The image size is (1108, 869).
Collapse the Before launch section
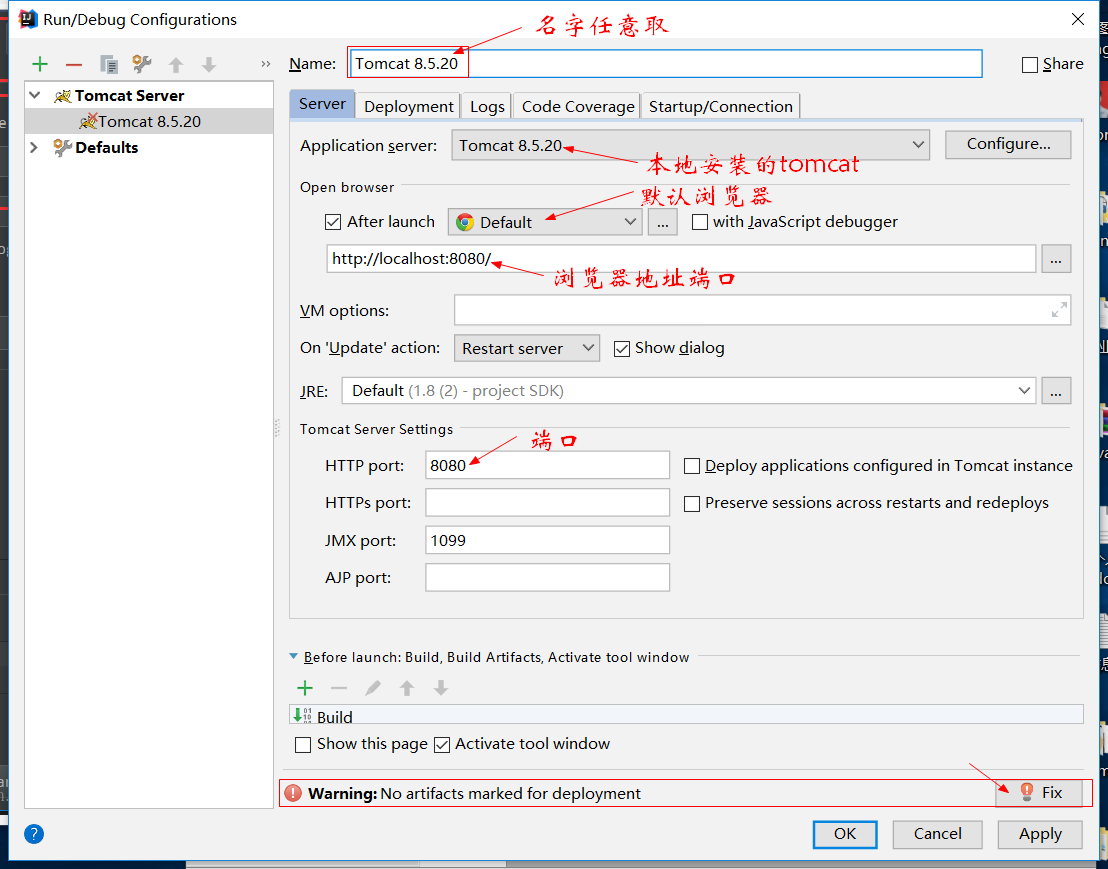click(293, 656)
